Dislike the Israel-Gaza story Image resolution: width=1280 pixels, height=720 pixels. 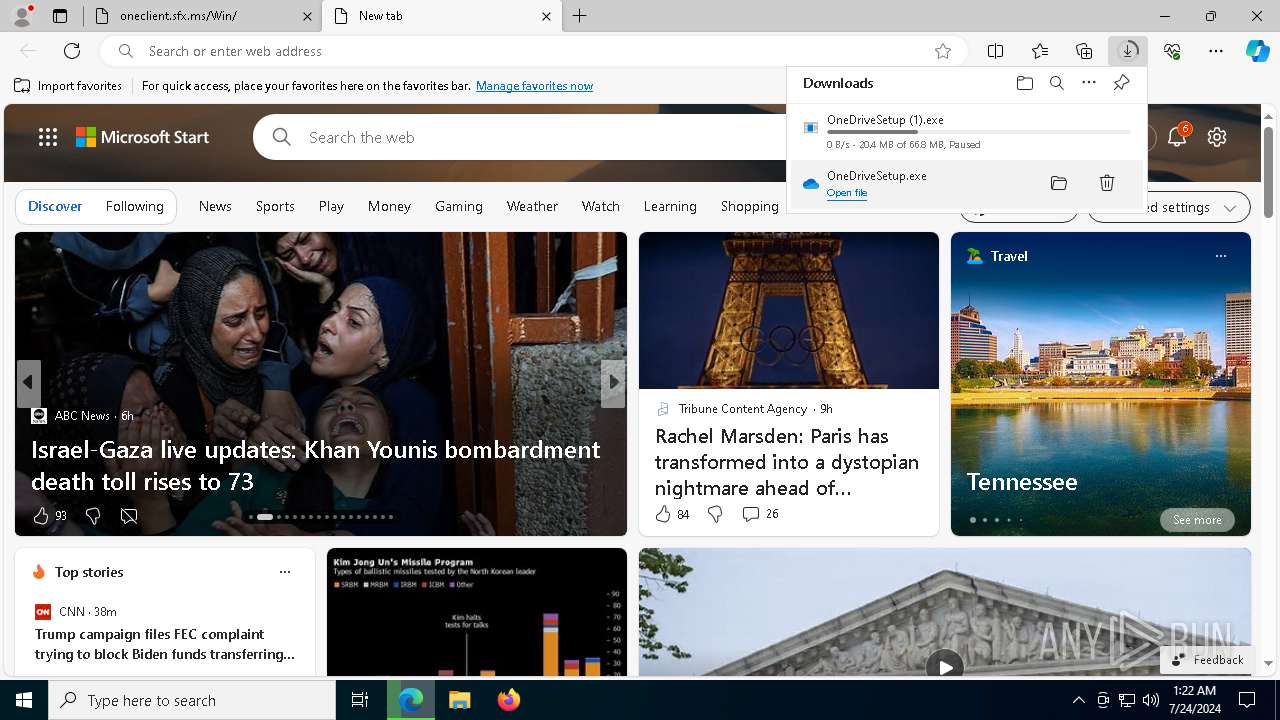tap(93, 516)
